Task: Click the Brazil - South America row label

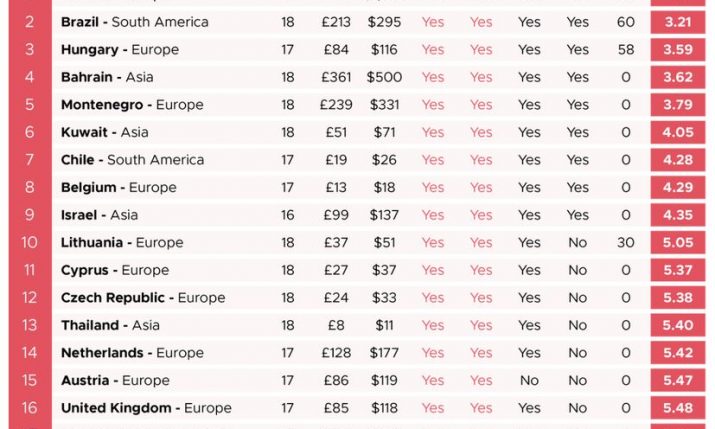Action: [x=135, y=22]
